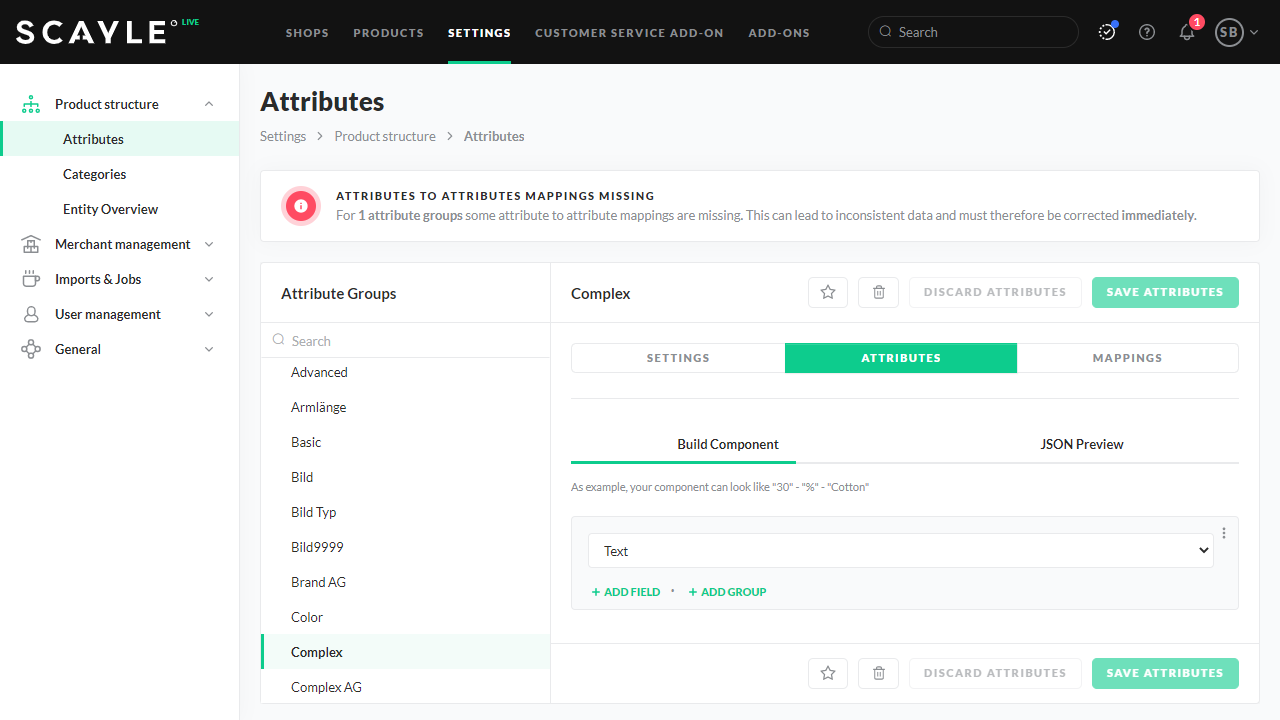
Task: Open the help question mark icon
Action: click(1147, 32)
